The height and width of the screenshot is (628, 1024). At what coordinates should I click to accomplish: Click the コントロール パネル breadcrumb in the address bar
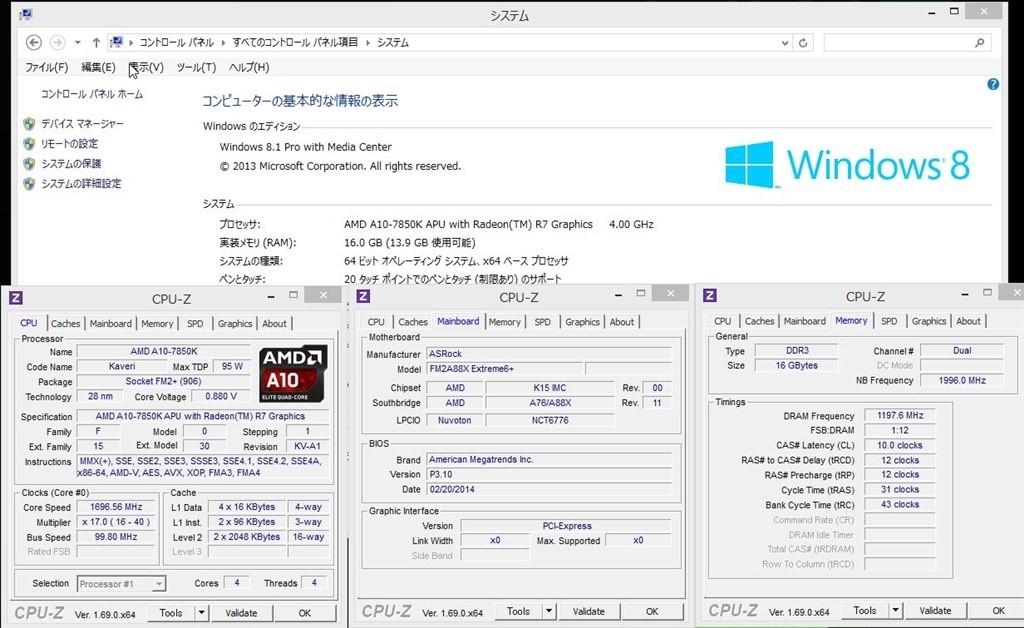point(176,42)
